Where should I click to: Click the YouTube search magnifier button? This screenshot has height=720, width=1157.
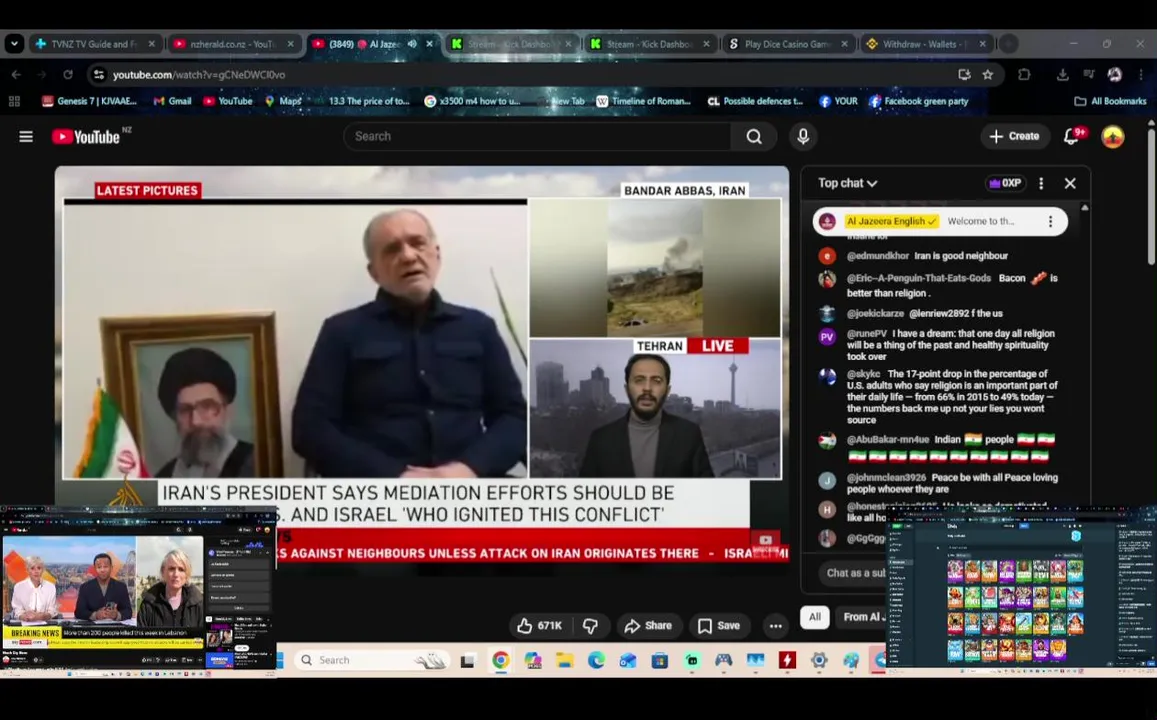pyautogui.click(x=753, y=136)
